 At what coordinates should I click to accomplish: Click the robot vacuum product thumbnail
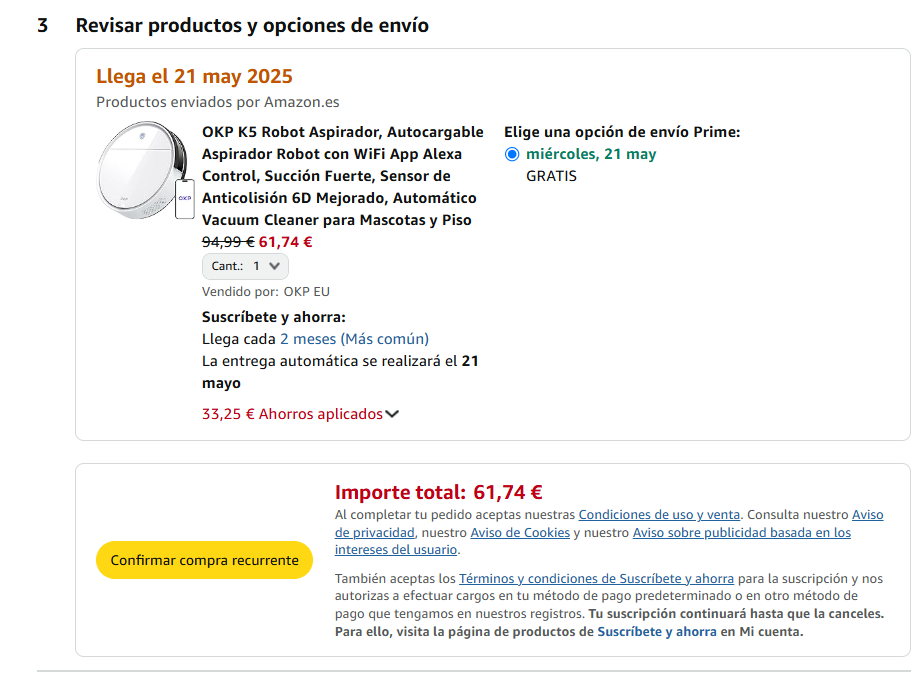tap(145, 170)
